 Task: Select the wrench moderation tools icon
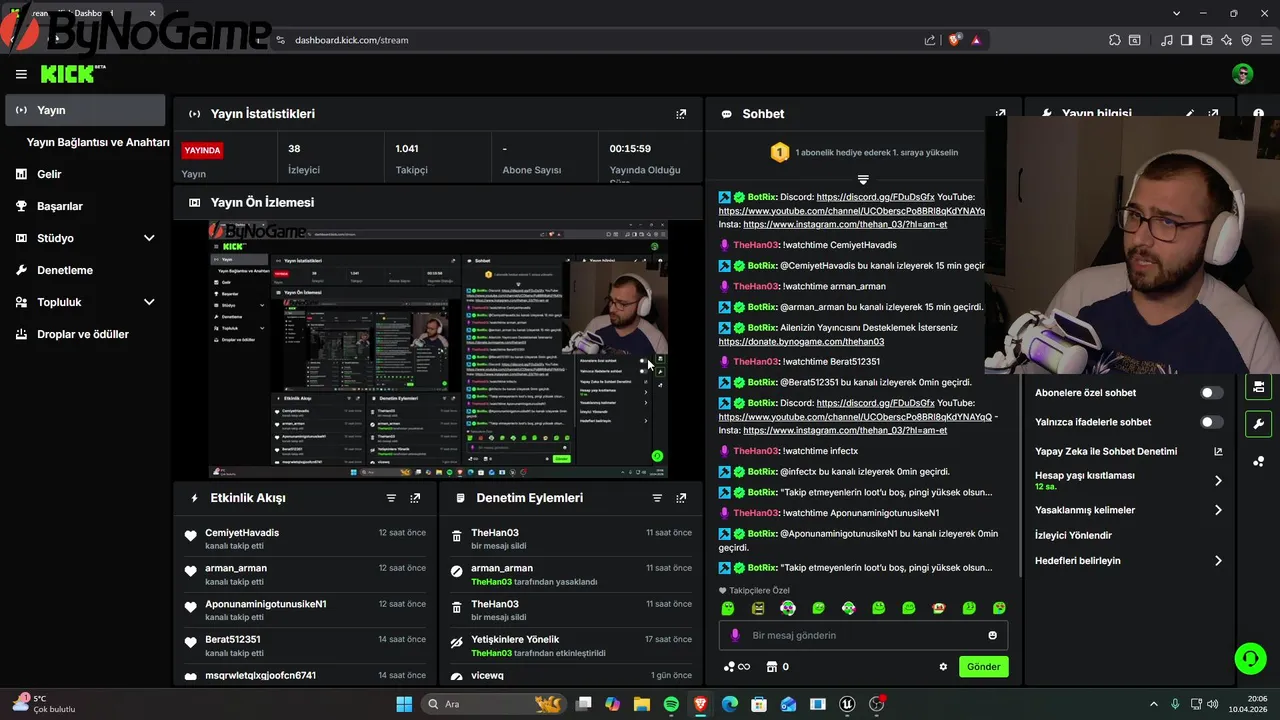pos(1258,423)
